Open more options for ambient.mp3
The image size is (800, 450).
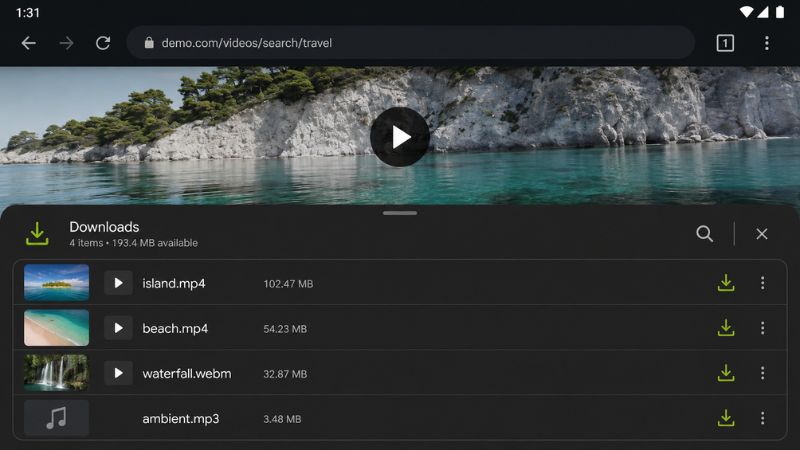pyautogui.click(x=762, y=418)
